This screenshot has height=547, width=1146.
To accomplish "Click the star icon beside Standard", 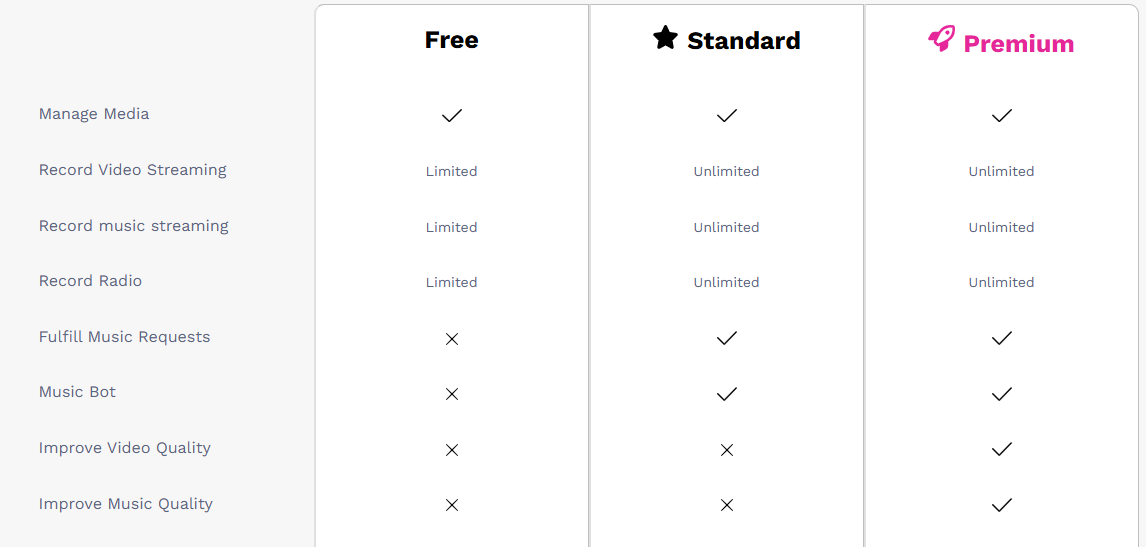I will 665,38.
